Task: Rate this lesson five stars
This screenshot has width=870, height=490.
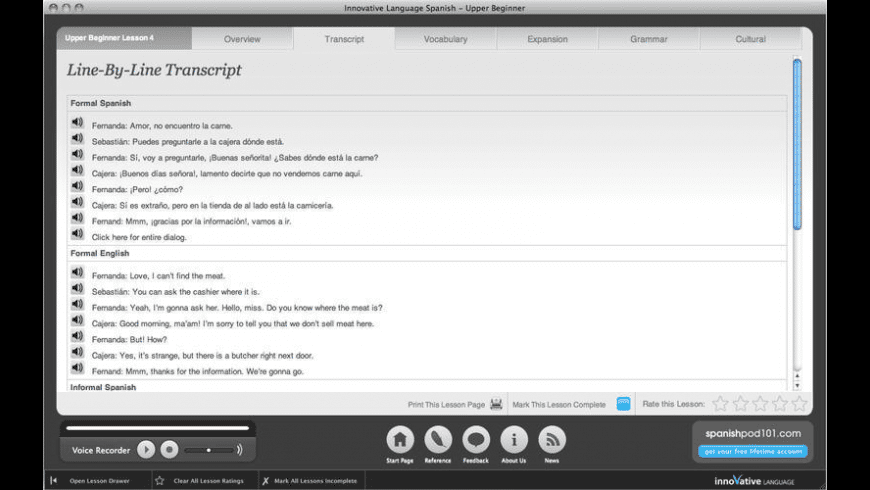Action: pyautogui.click(x=800, y=403)
